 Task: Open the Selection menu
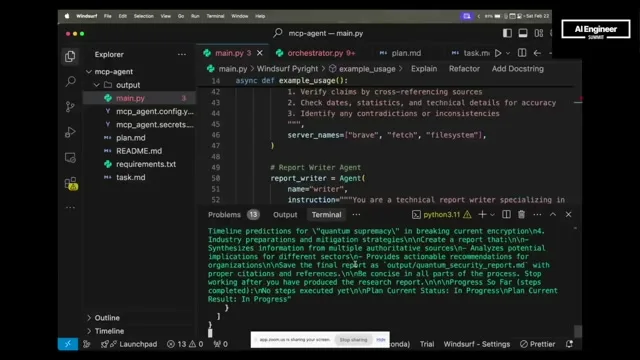coord(144,16)
